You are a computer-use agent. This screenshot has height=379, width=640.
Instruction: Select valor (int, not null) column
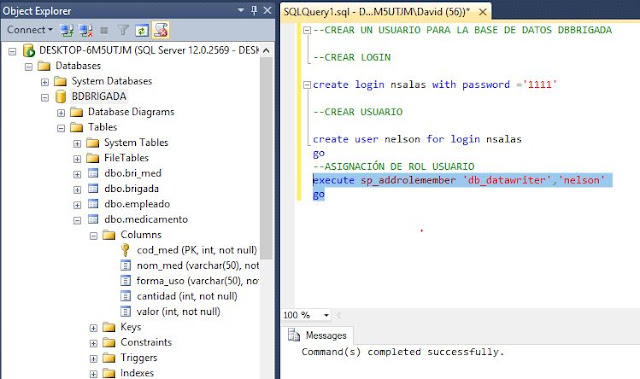pos(178,312)
